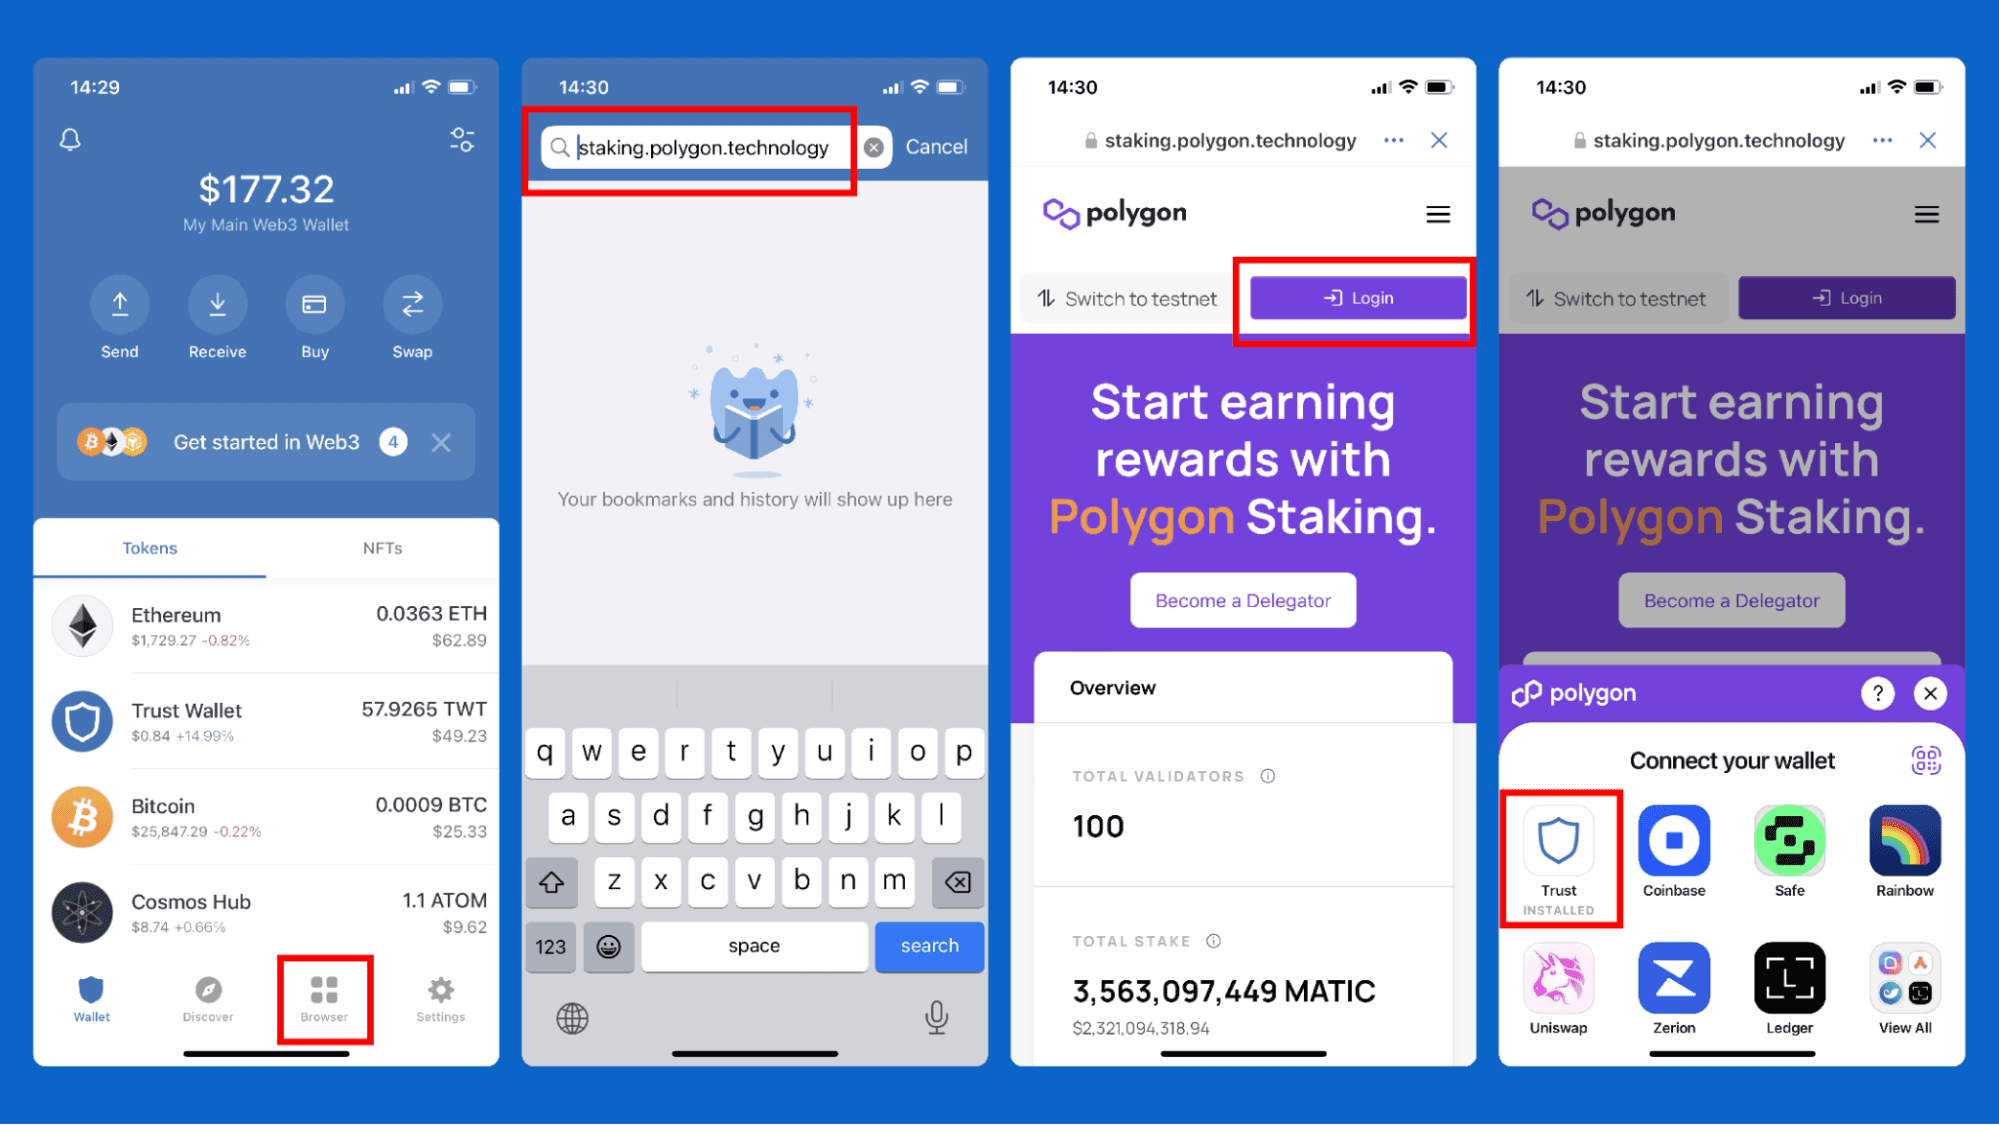Click the Login button on Polygon

[1356, 298]
